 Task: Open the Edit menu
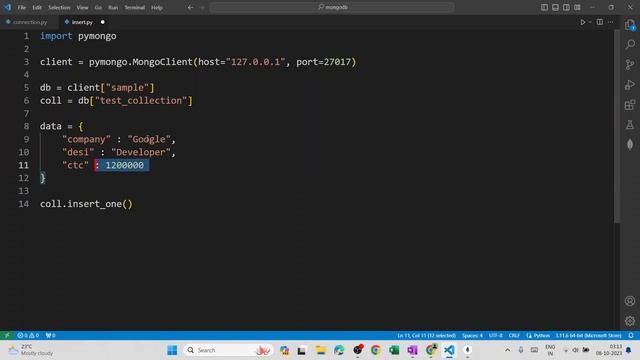(x=37, y=7)
